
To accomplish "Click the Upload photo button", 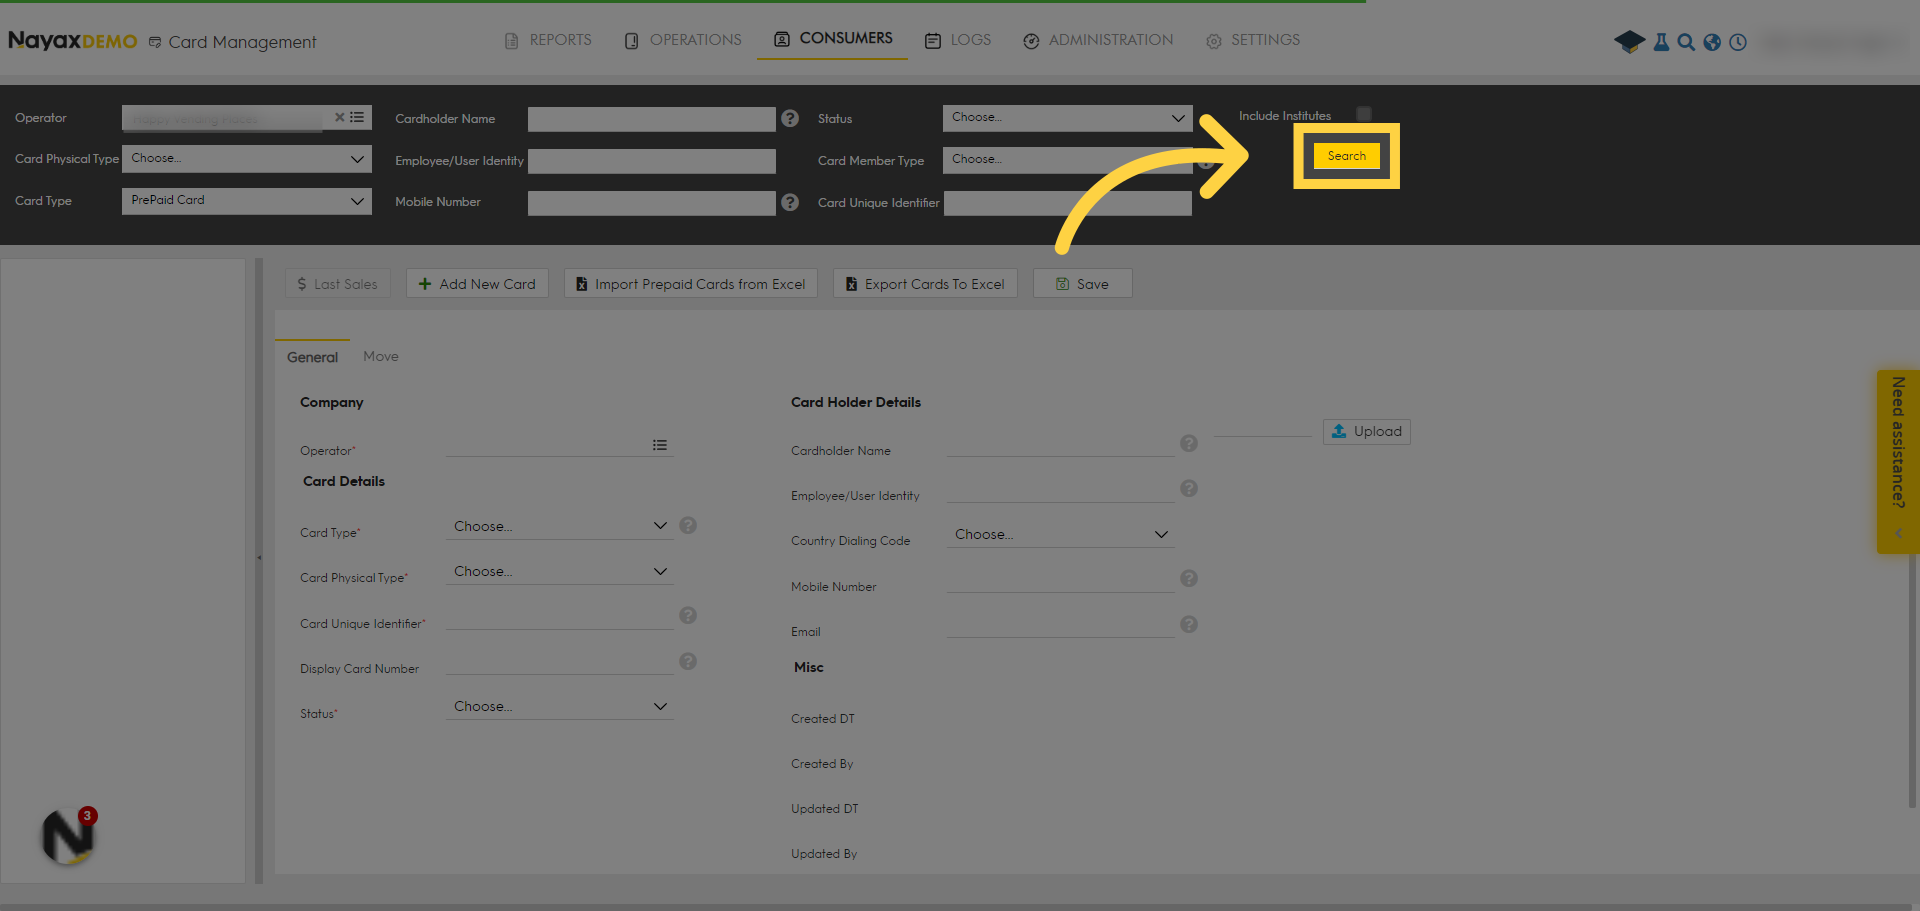I will point(1367,431).
